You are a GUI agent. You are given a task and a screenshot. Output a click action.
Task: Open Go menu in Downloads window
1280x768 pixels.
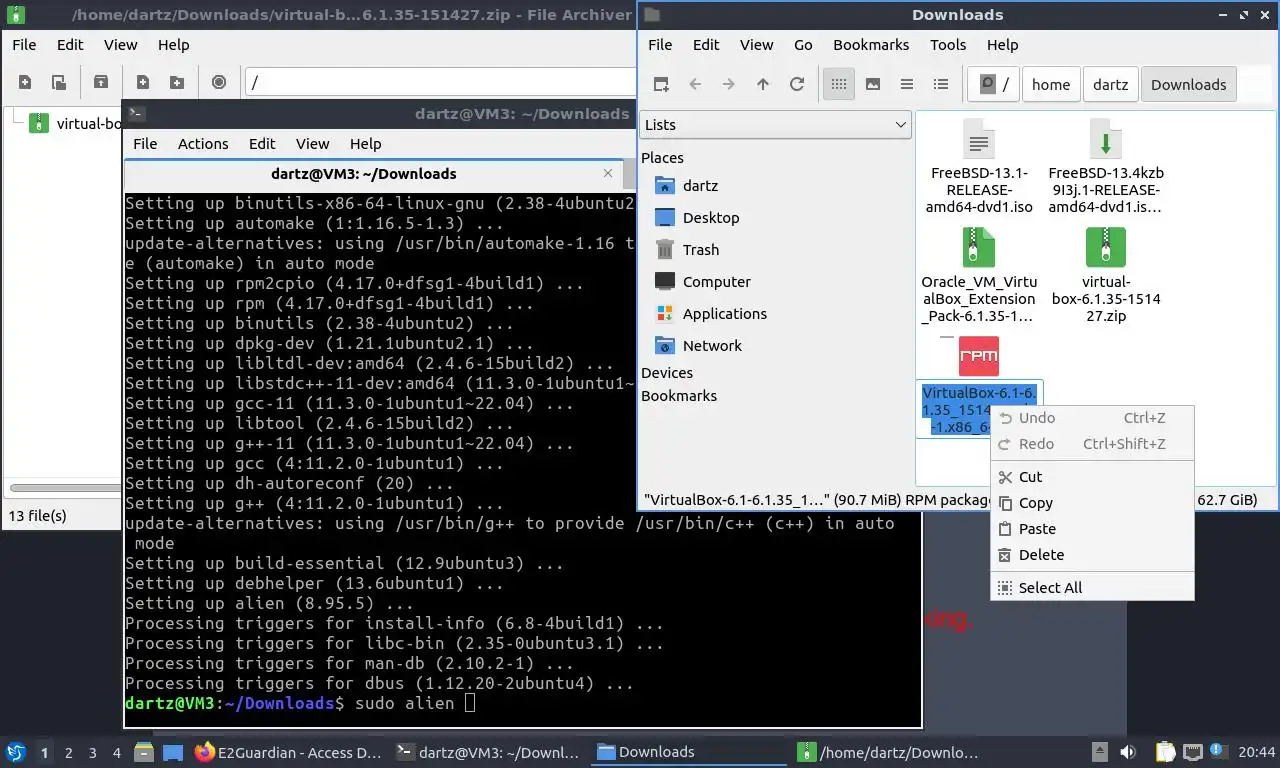[803, 45]
